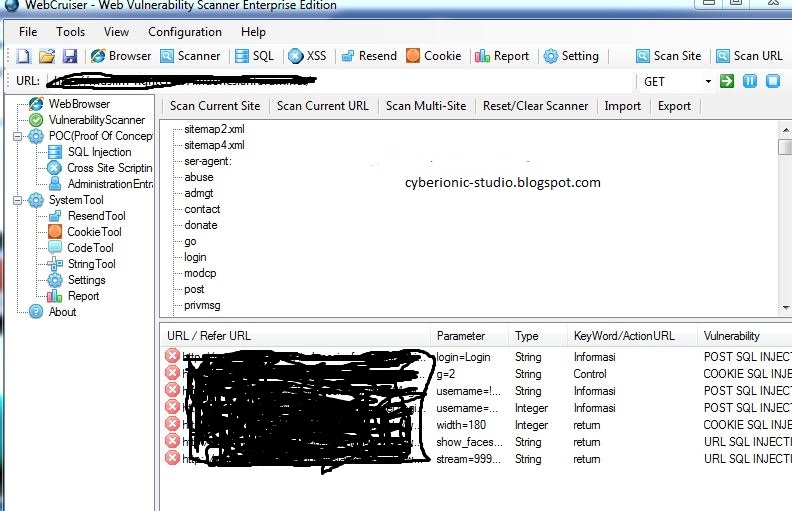
Task: Open the Configuration menu
Action: [x=185, y=32]
